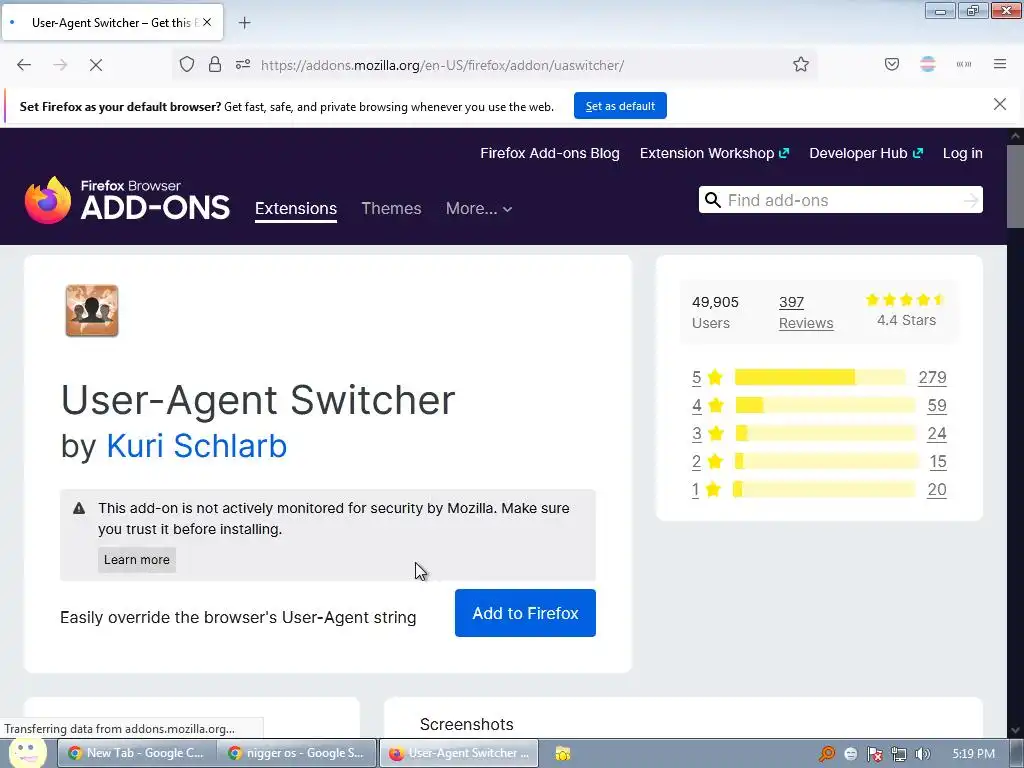
Task: Click the 2-star rating bar
Action: coord(826,461)
